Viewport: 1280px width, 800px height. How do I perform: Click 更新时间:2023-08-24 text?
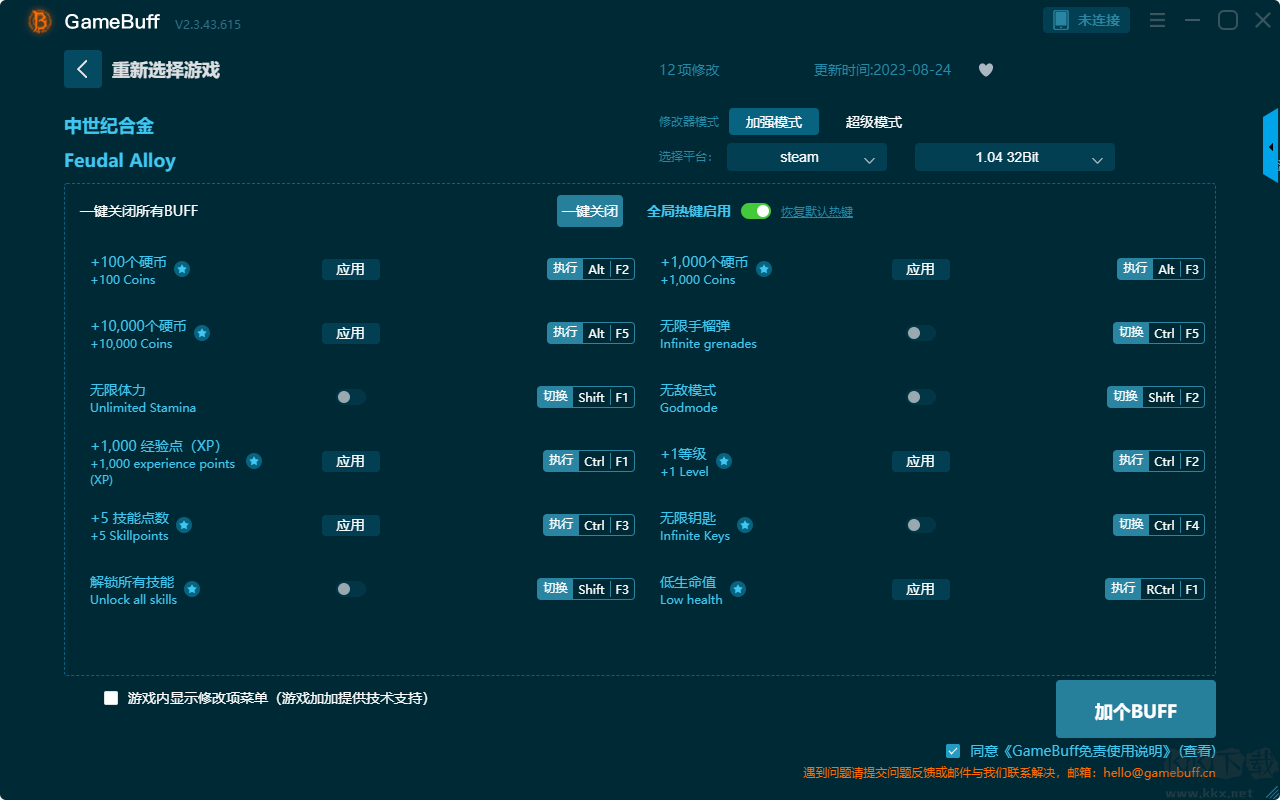pos(883,70)
